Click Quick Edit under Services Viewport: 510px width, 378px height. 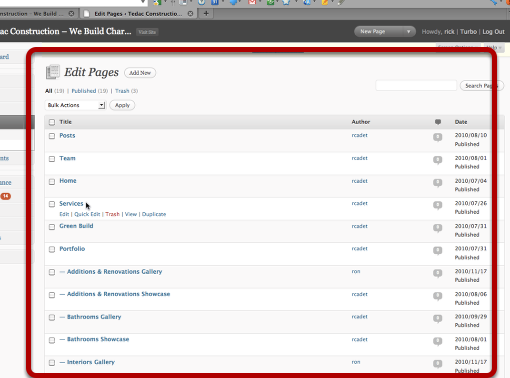pos(87,214)
